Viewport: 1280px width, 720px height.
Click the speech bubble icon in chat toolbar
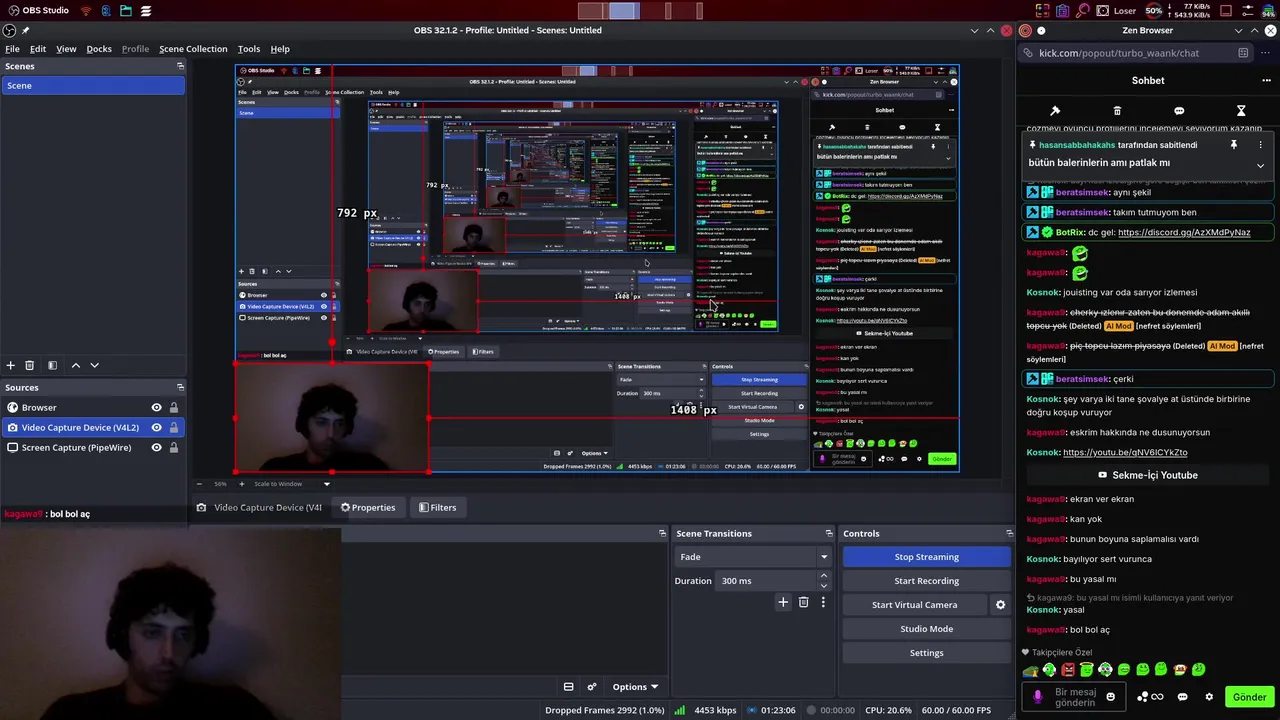coord(1179,110)
